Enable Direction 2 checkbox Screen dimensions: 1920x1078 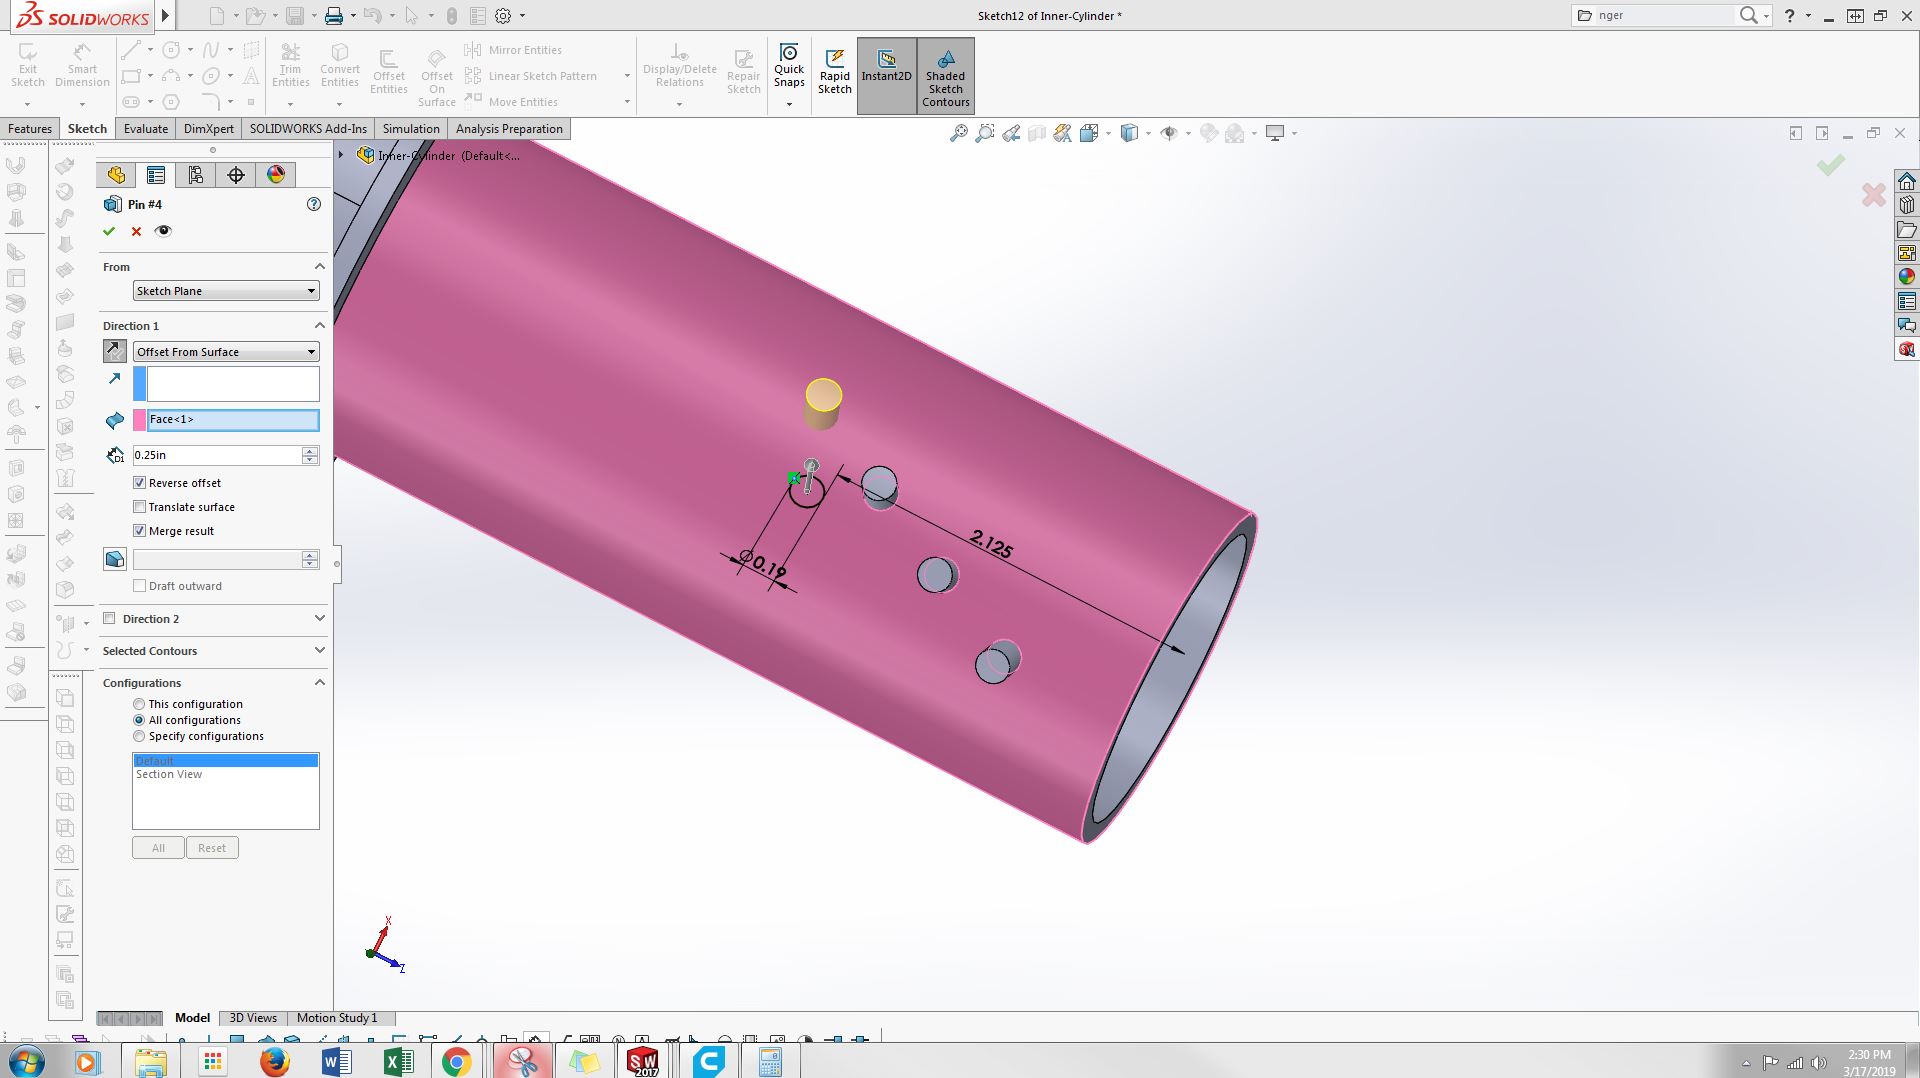point(109,619)
